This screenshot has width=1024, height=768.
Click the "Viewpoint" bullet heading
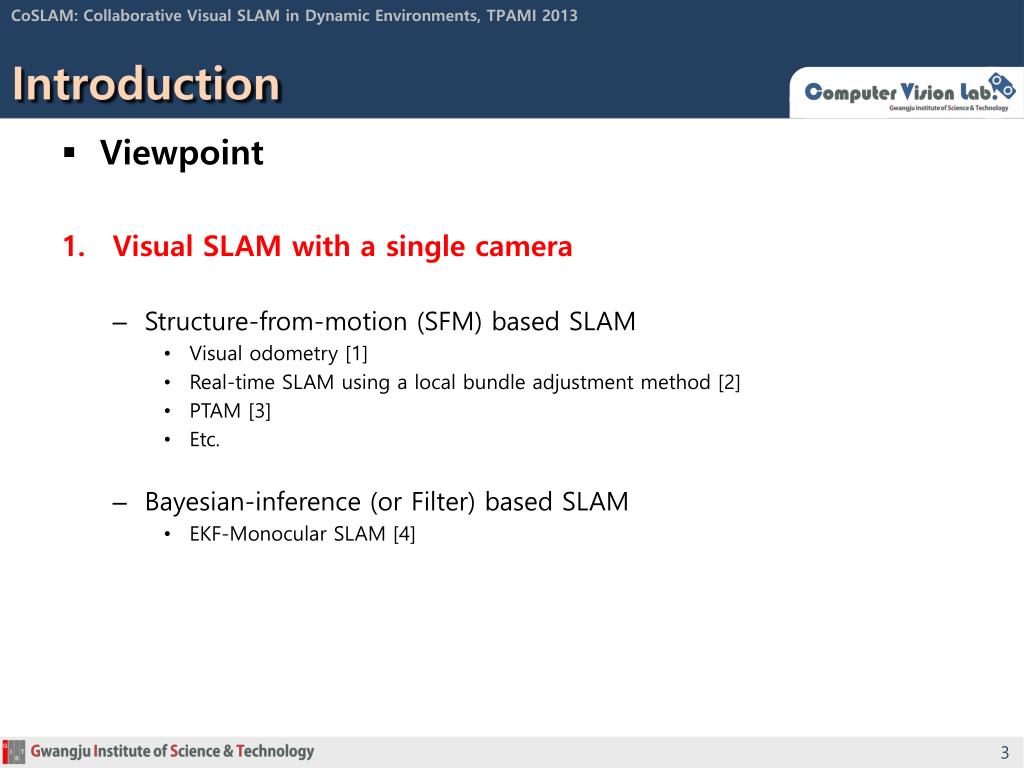182,153
